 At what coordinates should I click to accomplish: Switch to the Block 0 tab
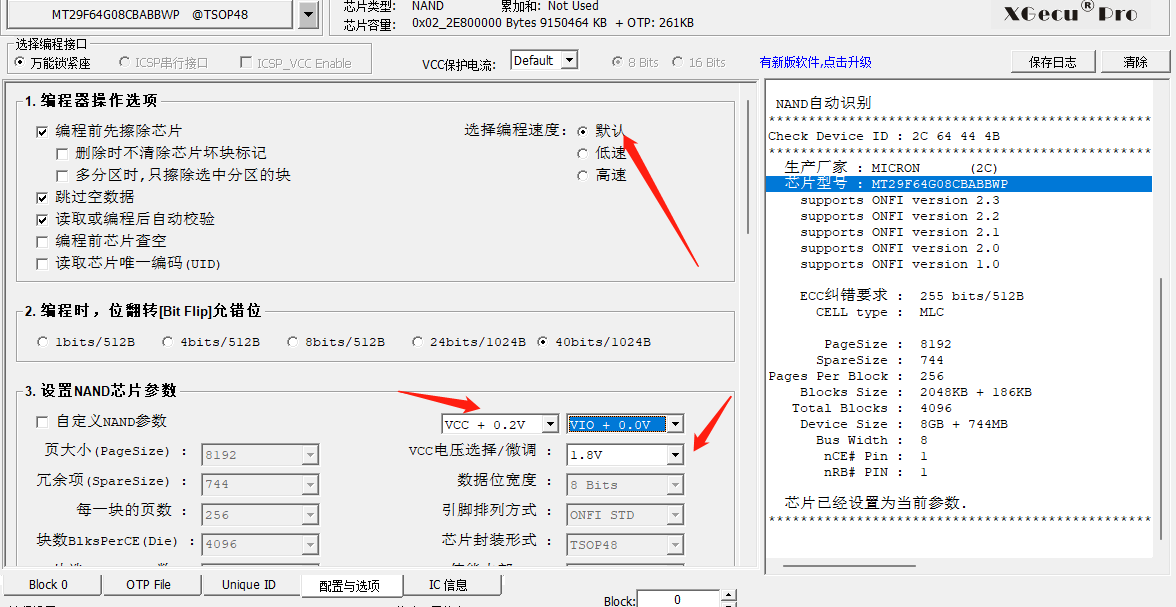[x=49, y=585]
